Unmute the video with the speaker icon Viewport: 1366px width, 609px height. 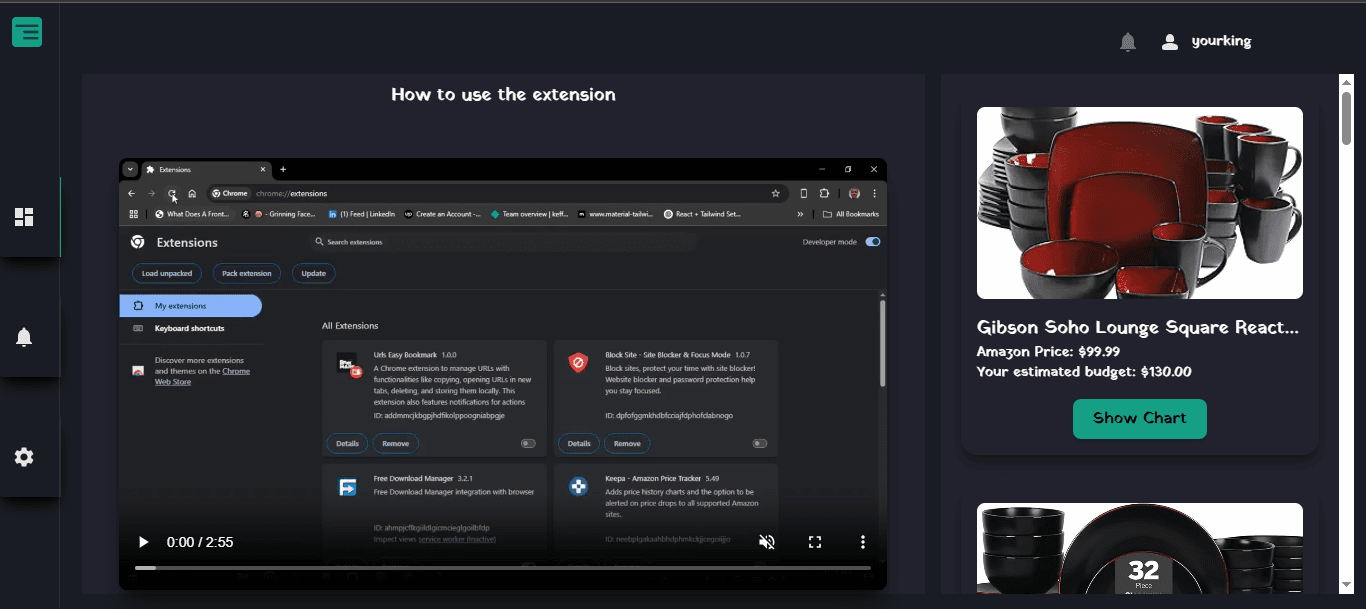pos(767,542)
